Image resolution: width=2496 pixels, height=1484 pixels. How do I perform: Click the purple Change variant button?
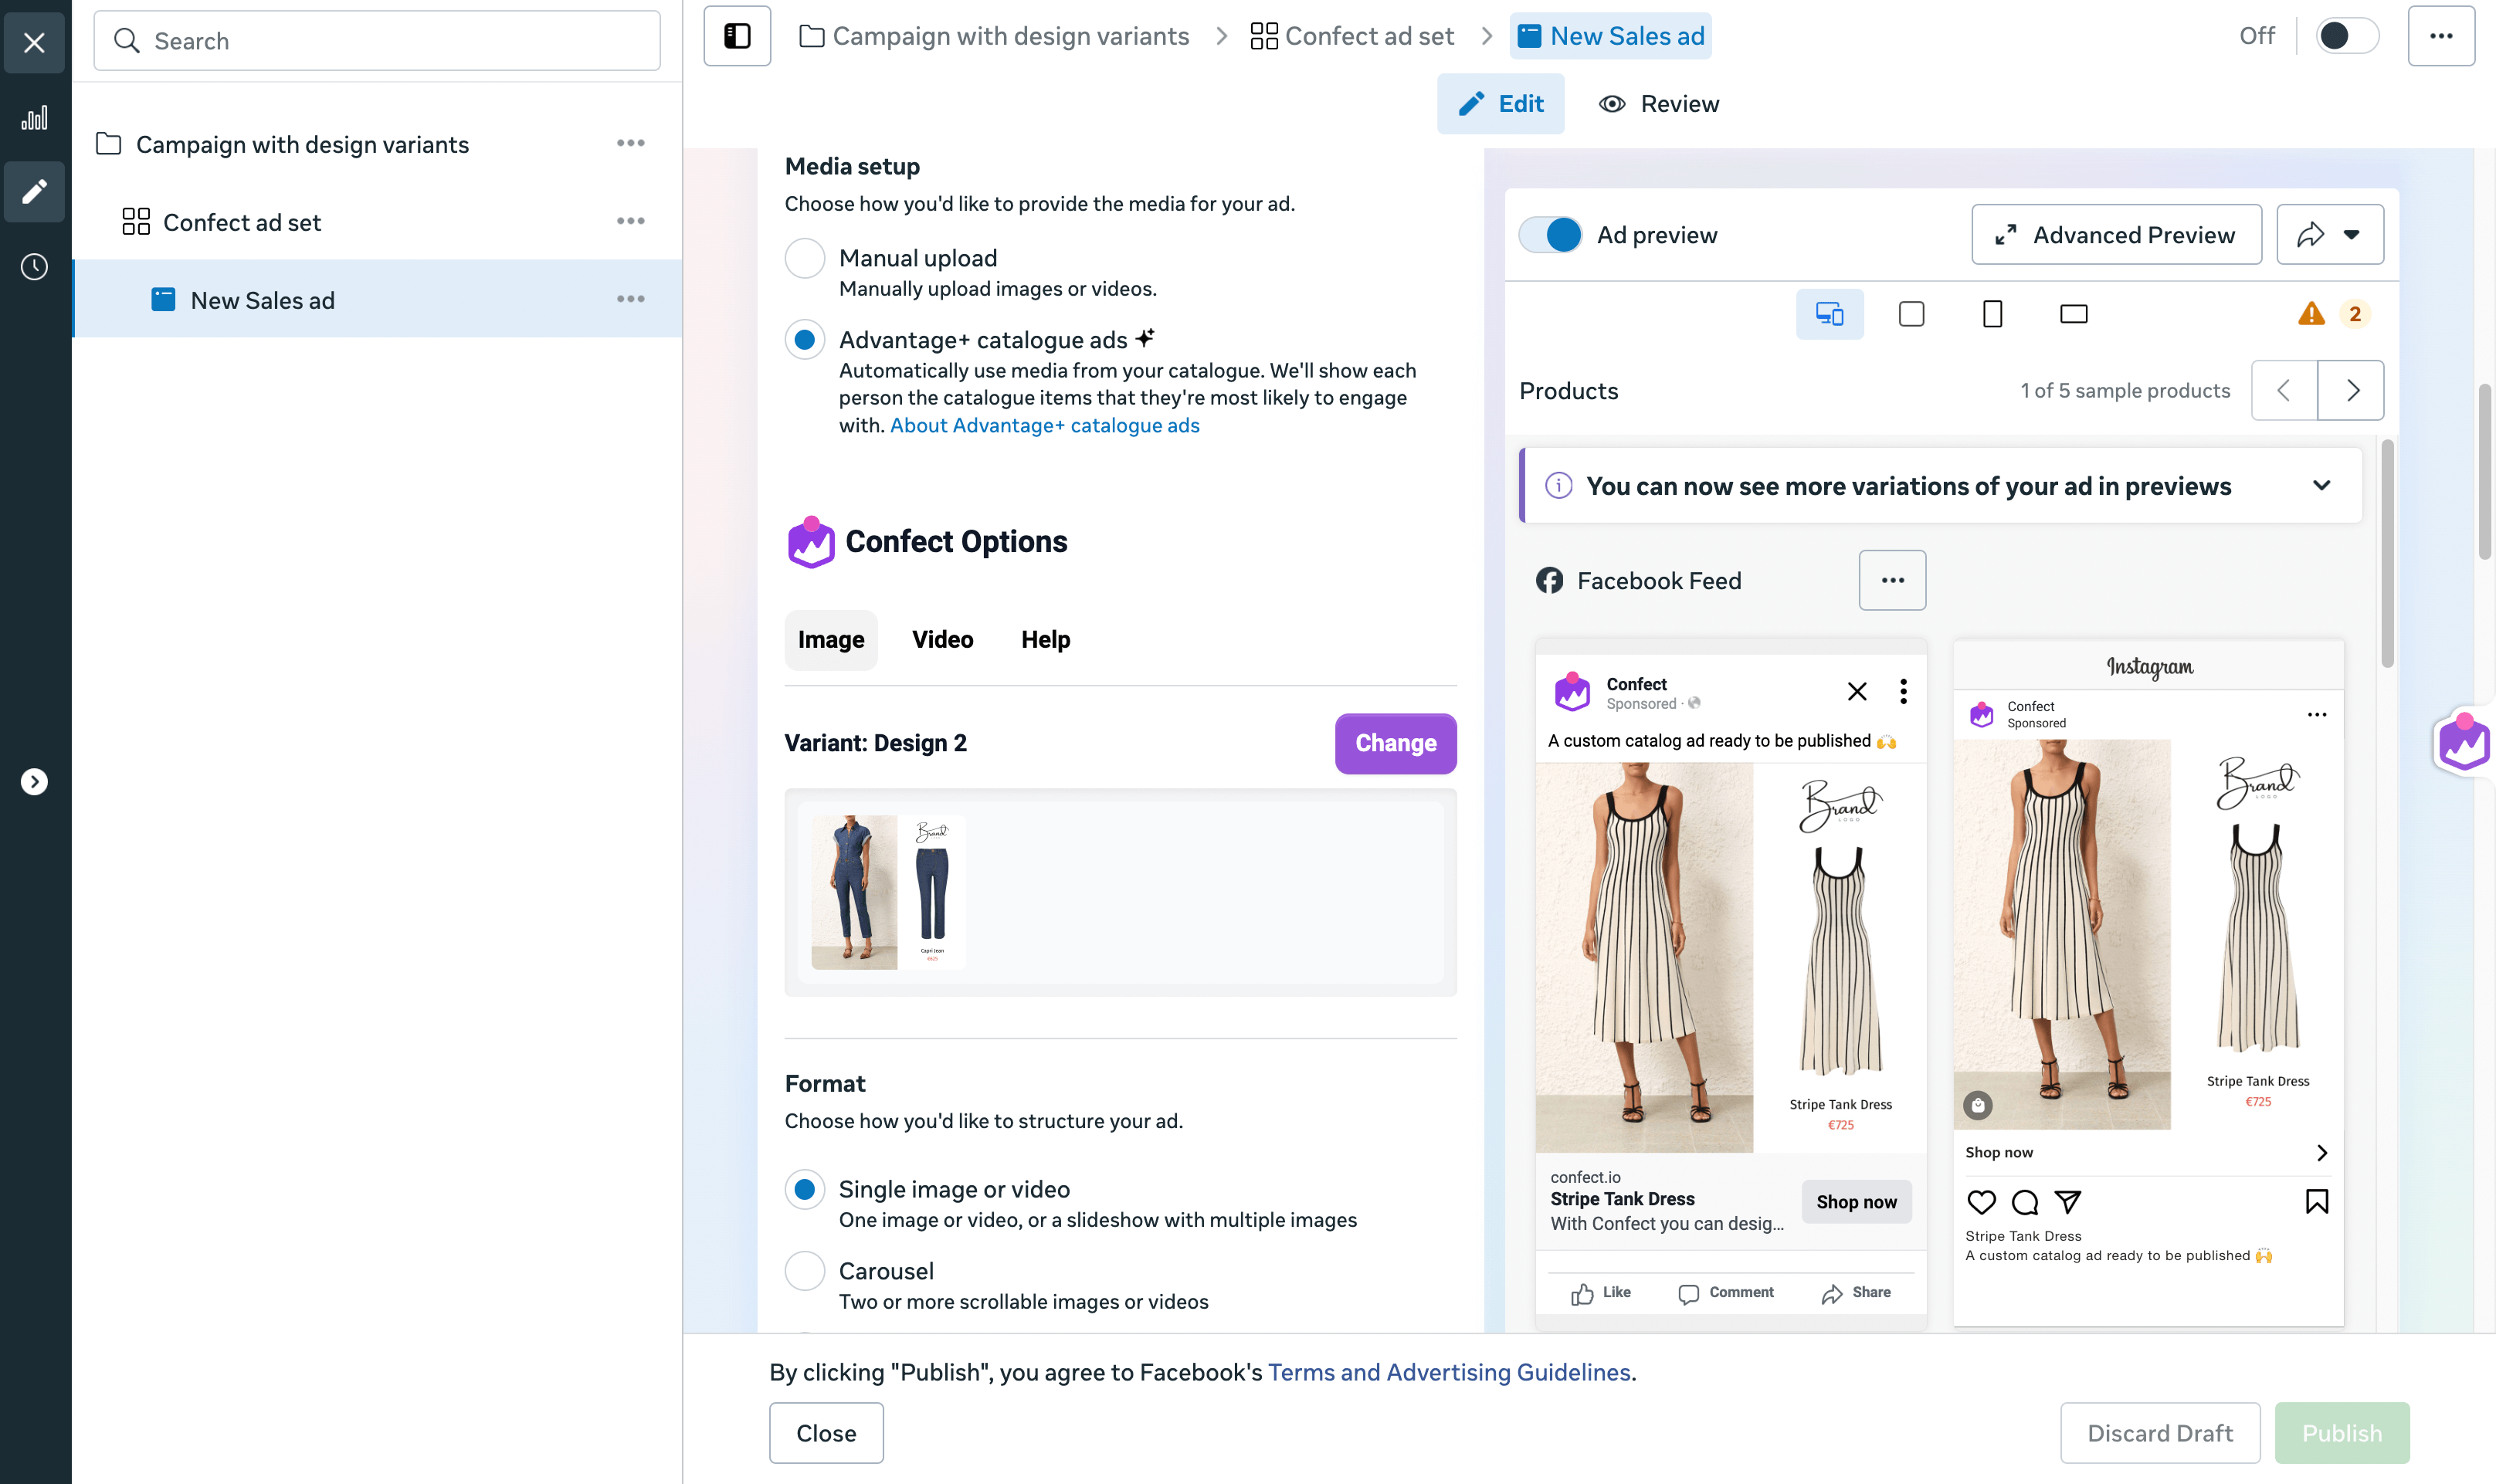coord(1395,743)
